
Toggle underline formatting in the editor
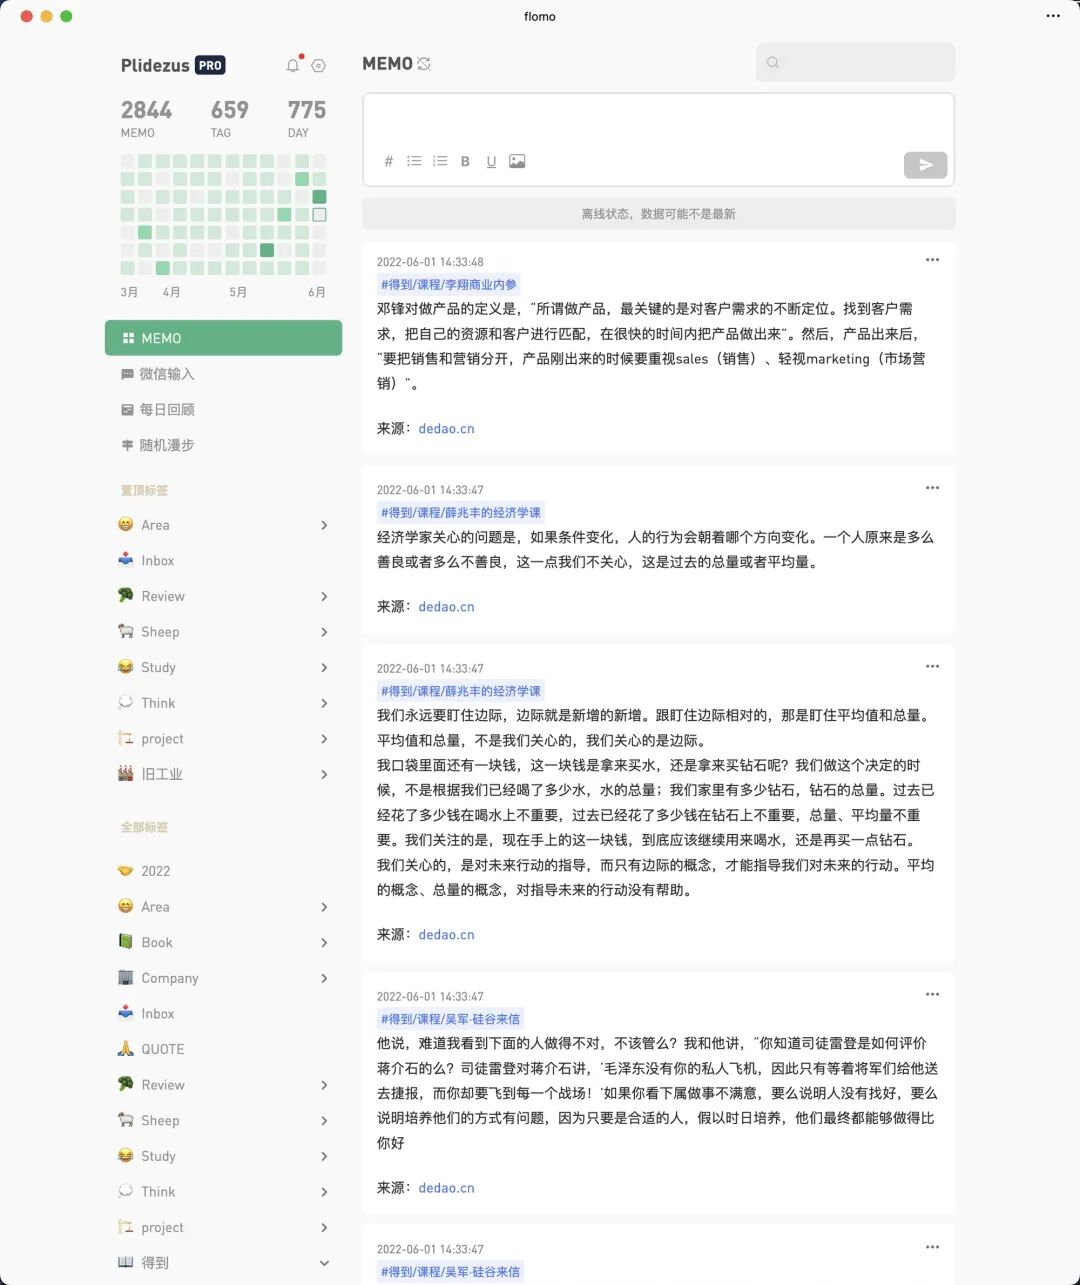click(x=491, y=161)
